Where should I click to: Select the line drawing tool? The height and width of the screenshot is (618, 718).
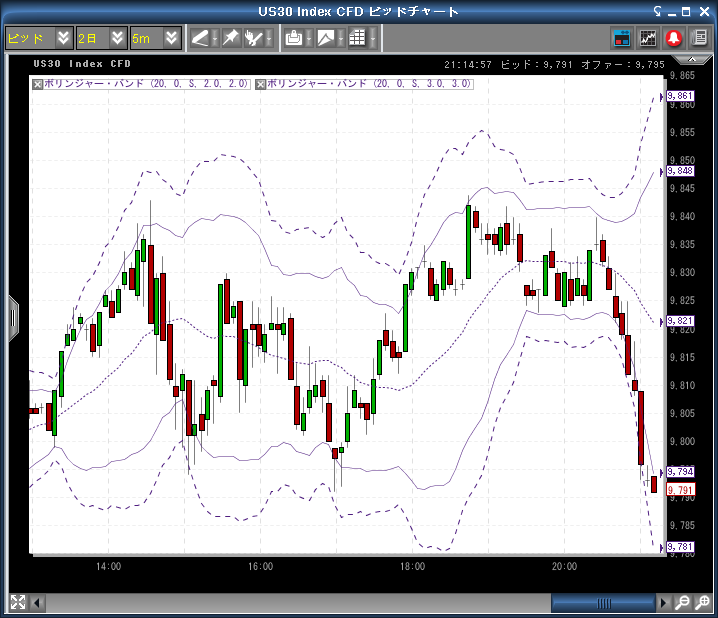200,38
